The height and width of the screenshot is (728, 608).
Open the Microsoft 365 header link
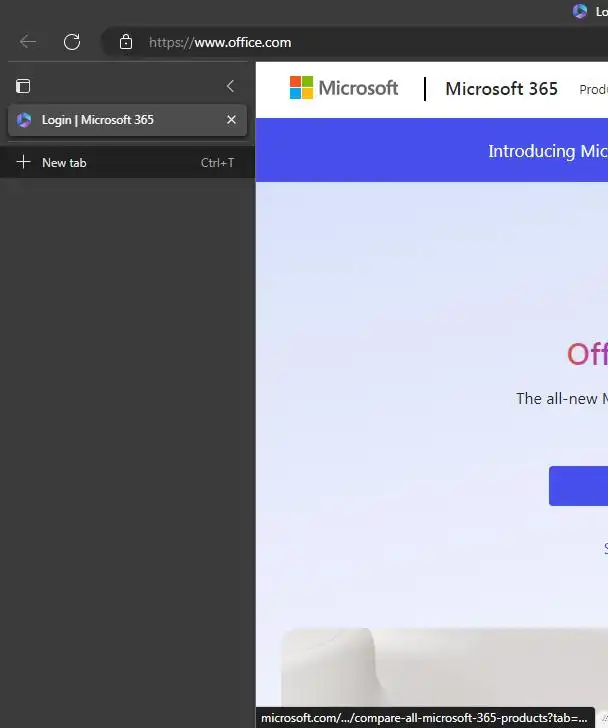point(501,89)
